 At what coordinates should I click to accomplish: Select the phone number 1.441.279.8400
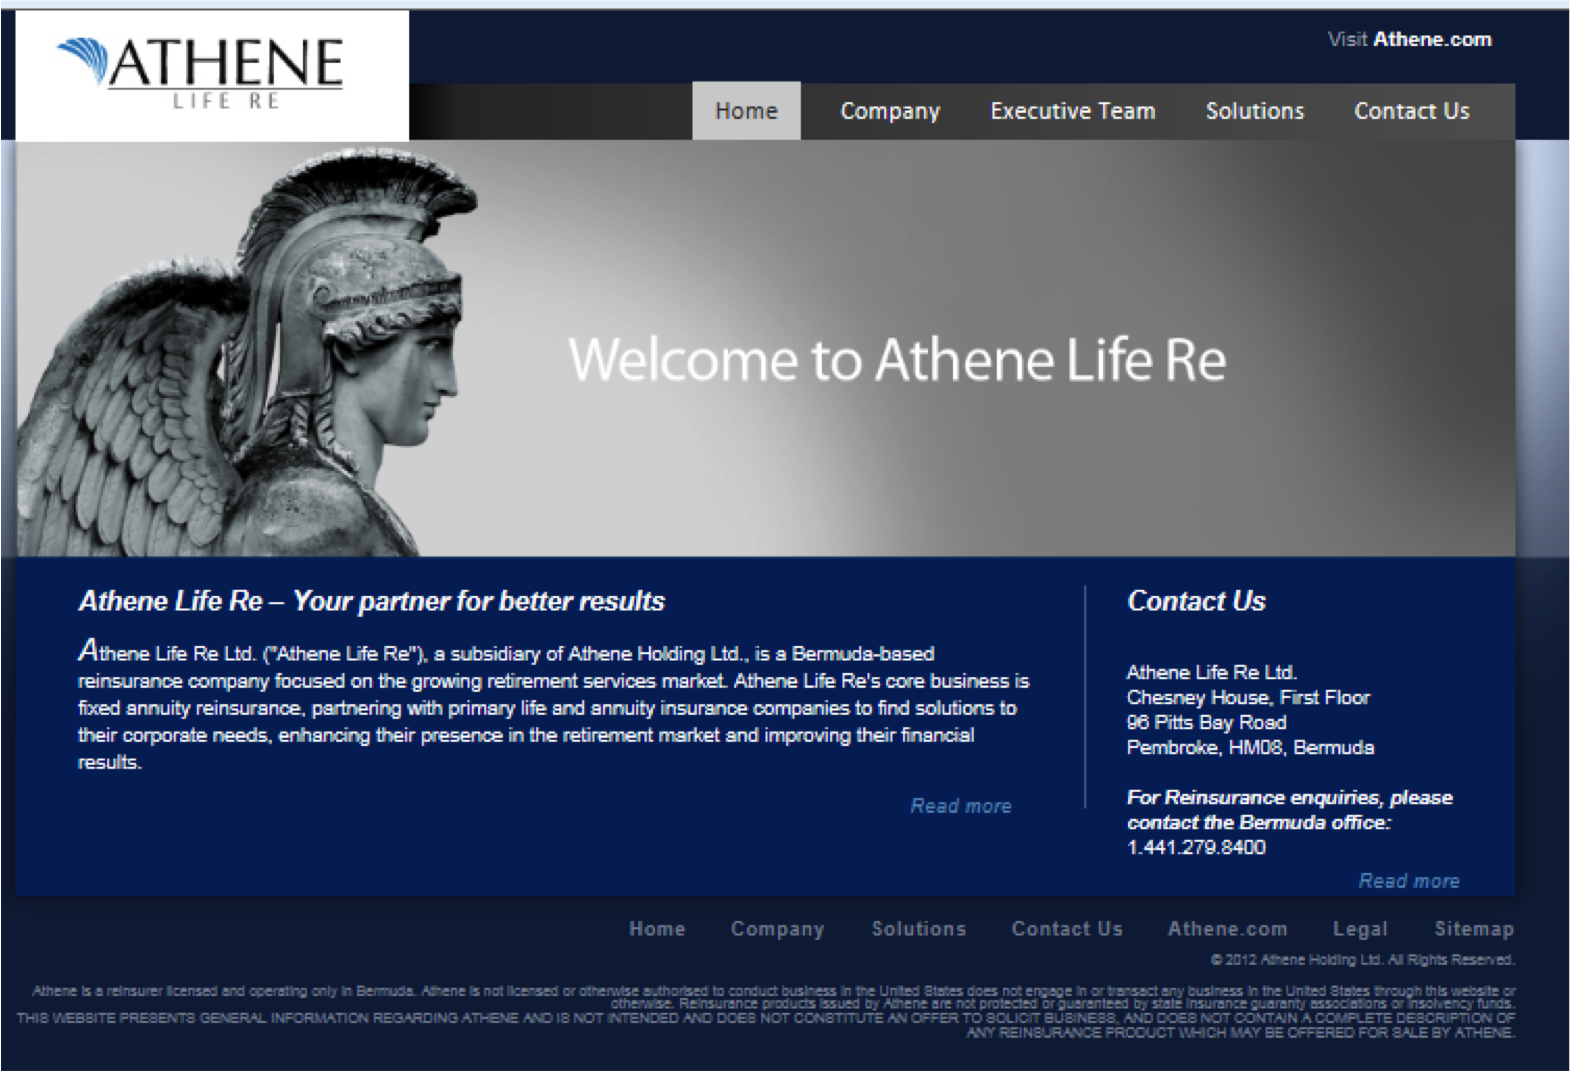[1196, 847]
